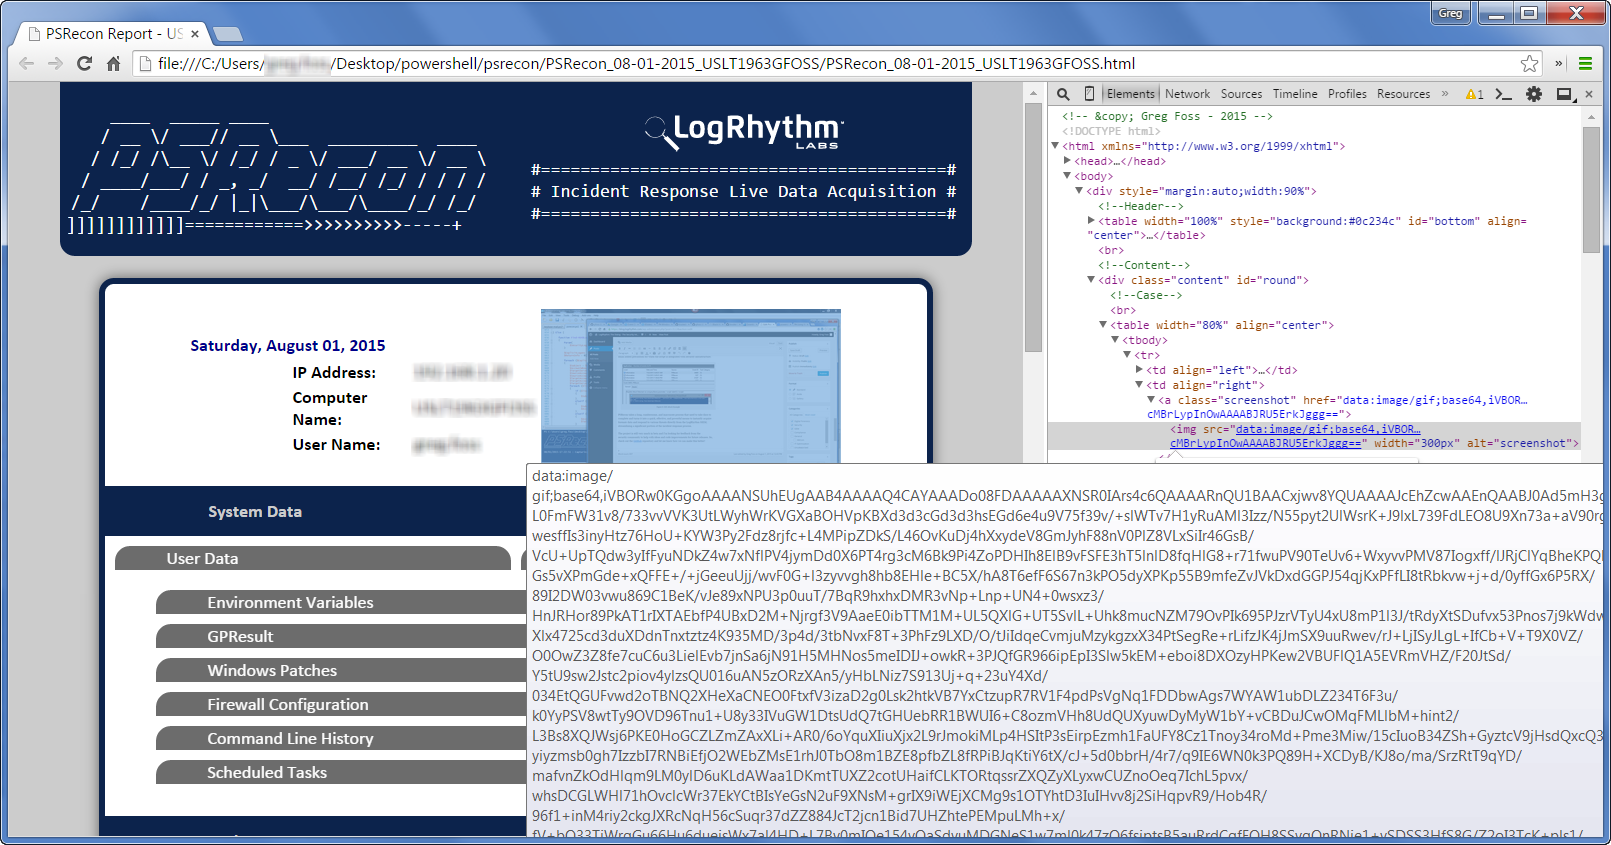Change the DevTools dock side icon
Viewport: 1611px width, 845px height.
coord(1564,94)
